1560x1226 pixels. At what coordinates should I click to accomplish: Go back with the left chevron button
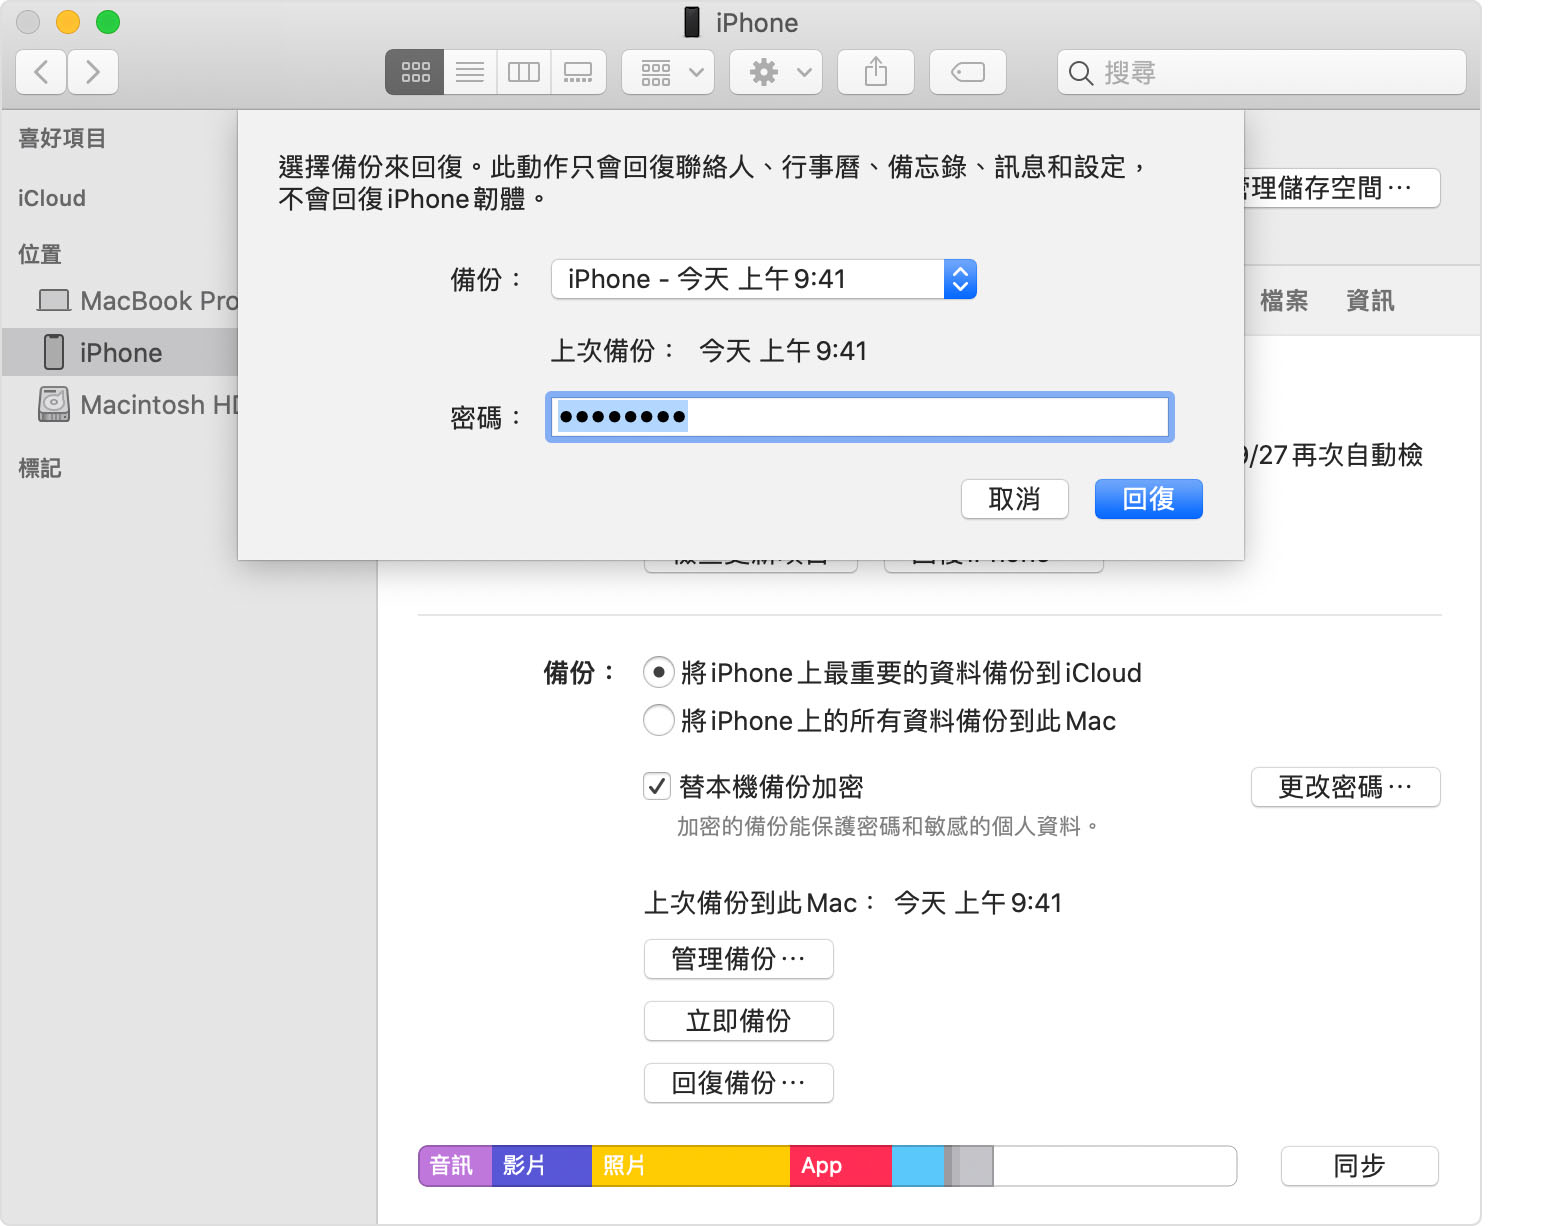tap(42, 72)
